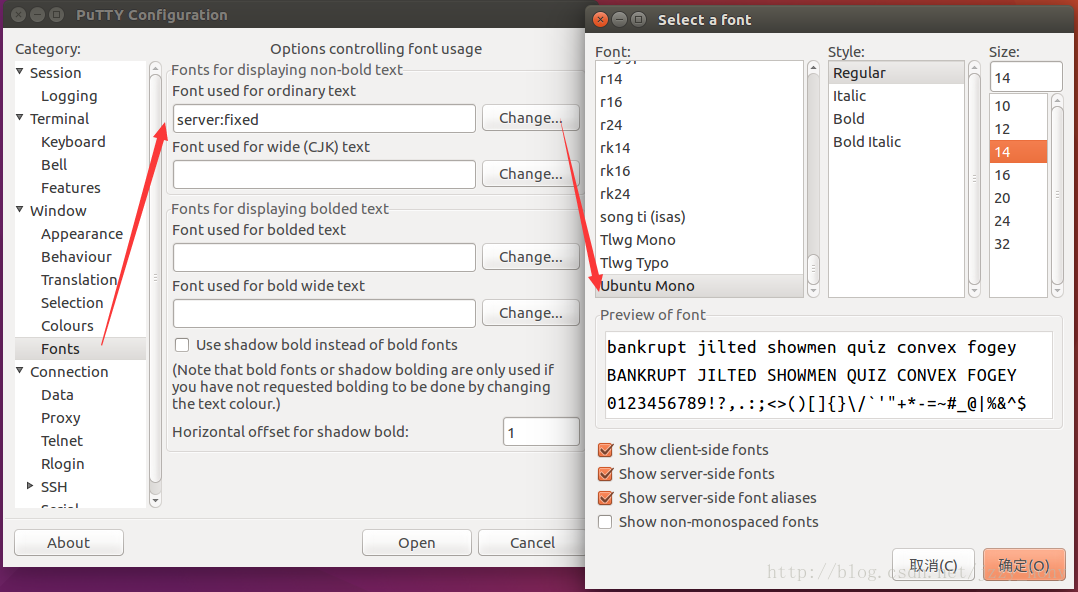Screen dimensions: 1078x592
Task: Click the ordinary text font field
Action: (x=324, y=118)
